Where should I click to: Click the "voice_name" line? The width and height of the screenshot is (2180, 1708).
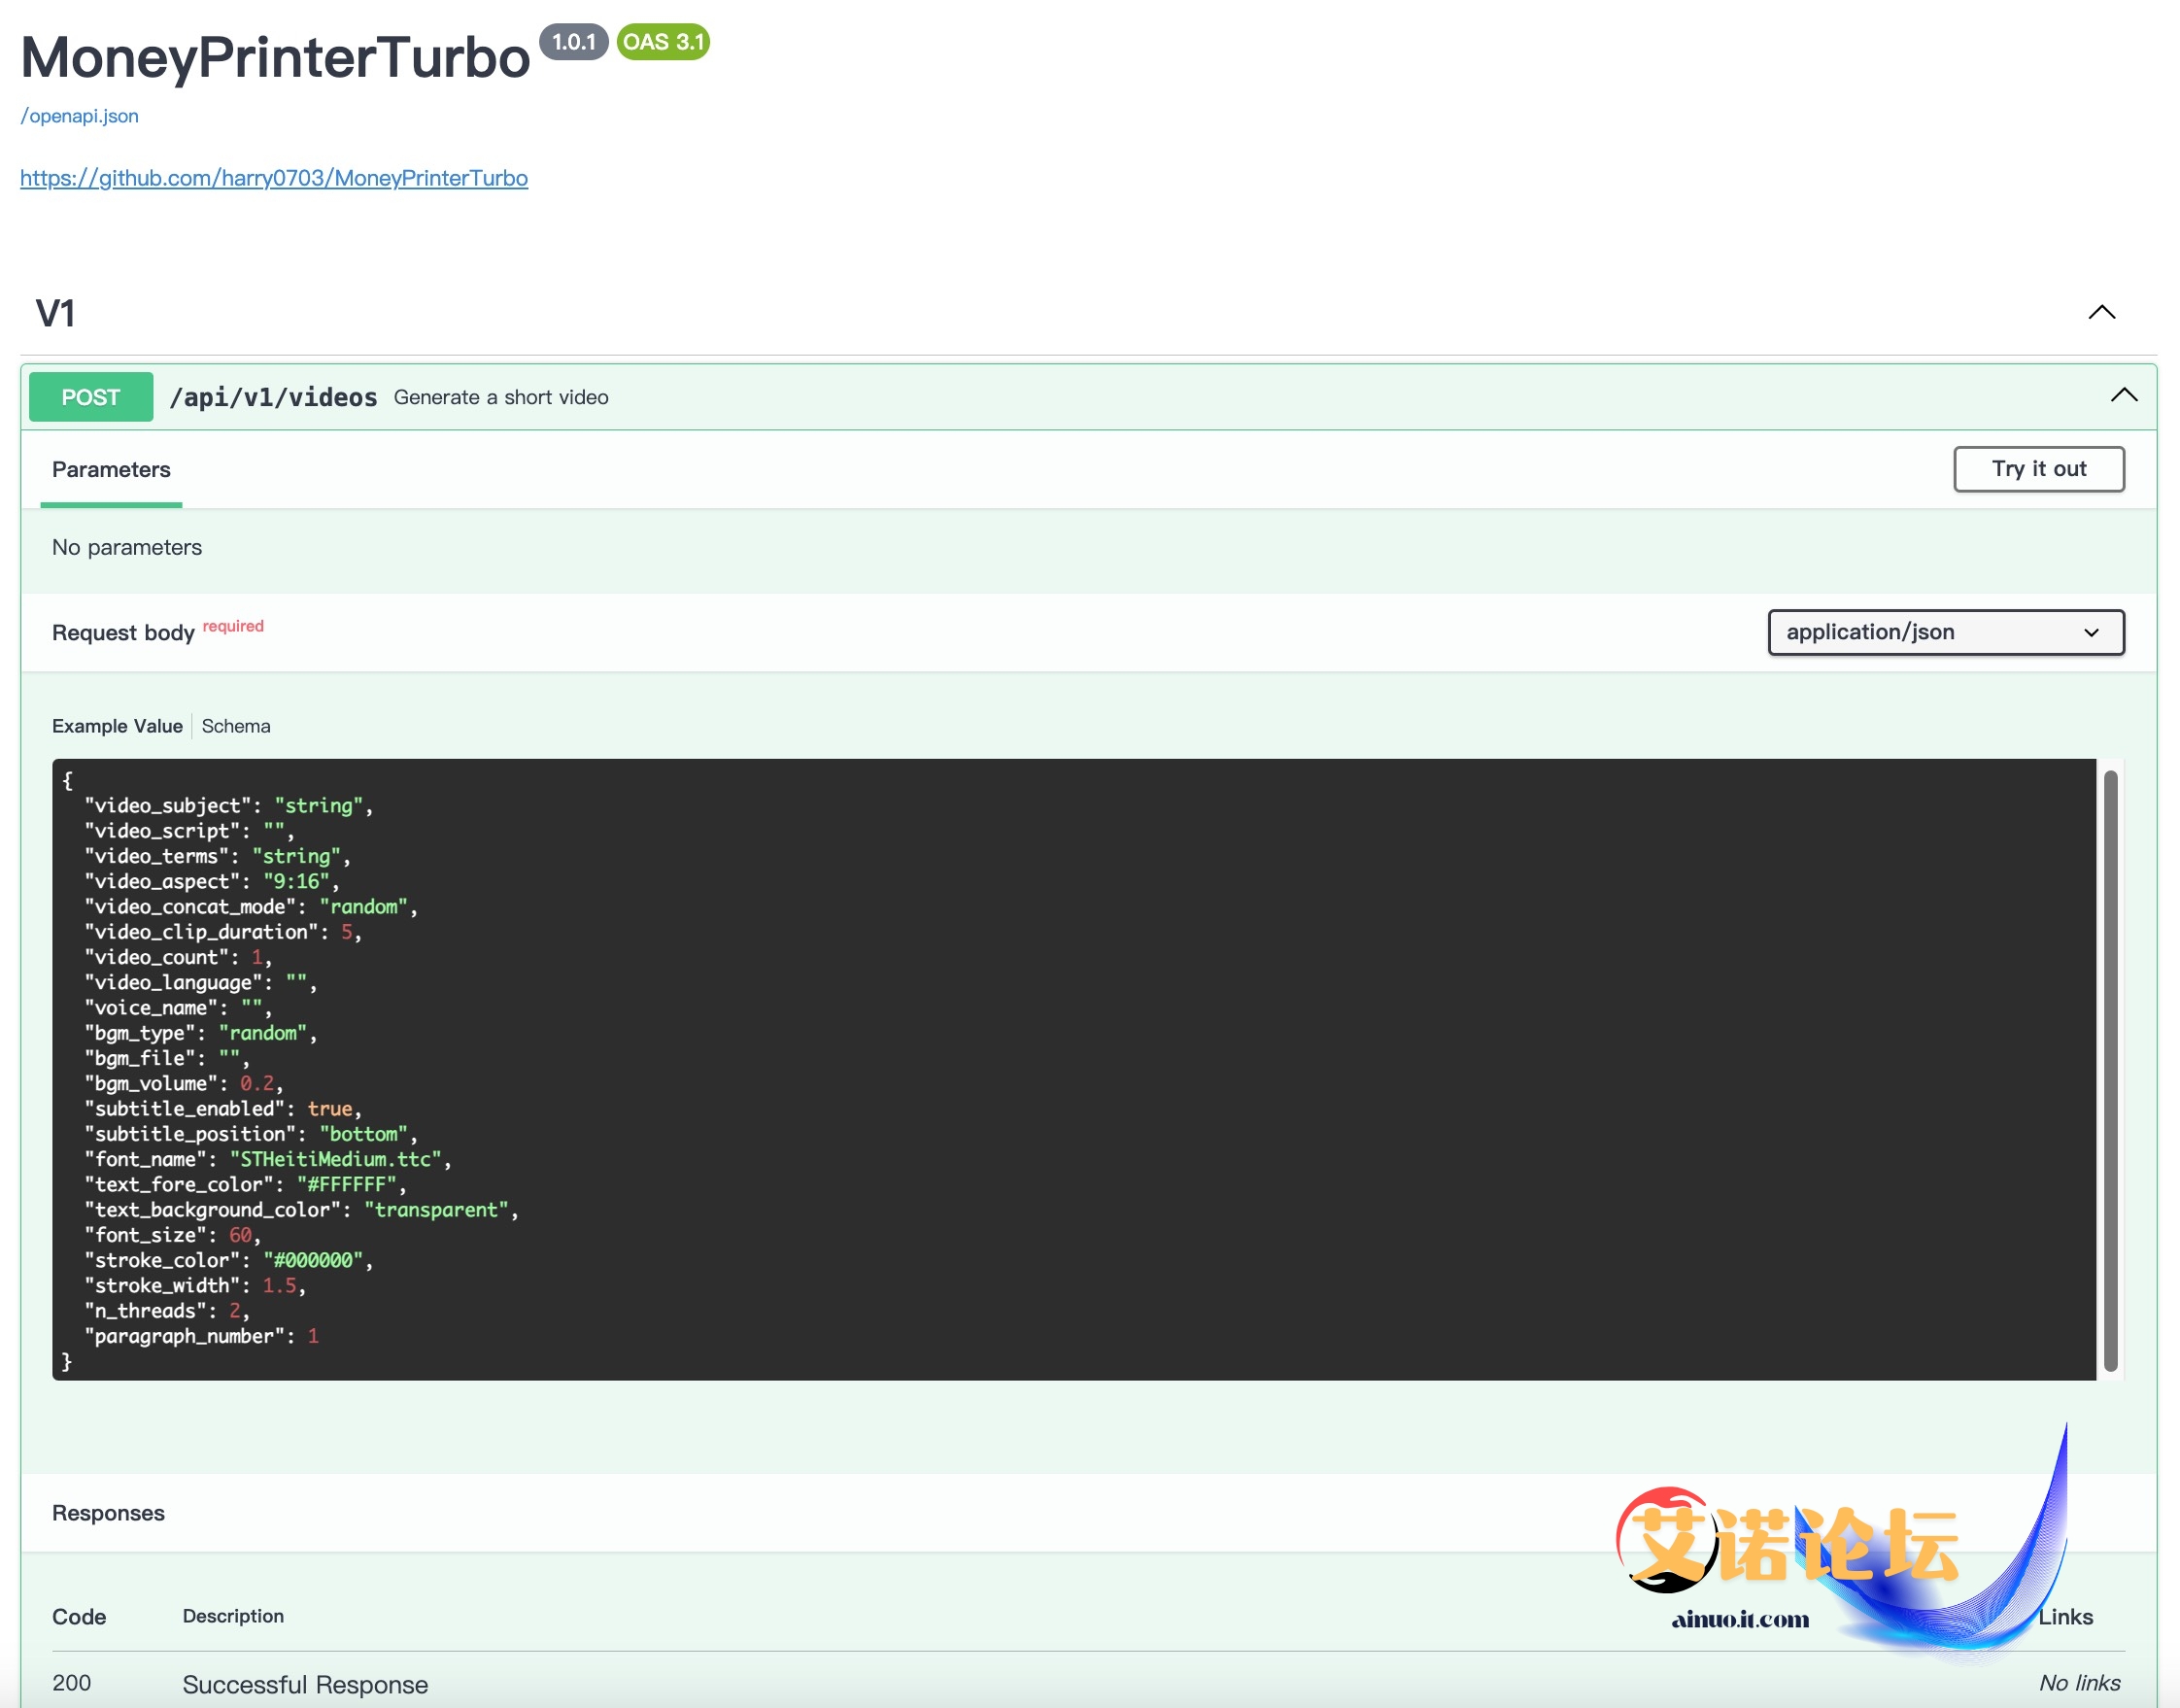178,1008
